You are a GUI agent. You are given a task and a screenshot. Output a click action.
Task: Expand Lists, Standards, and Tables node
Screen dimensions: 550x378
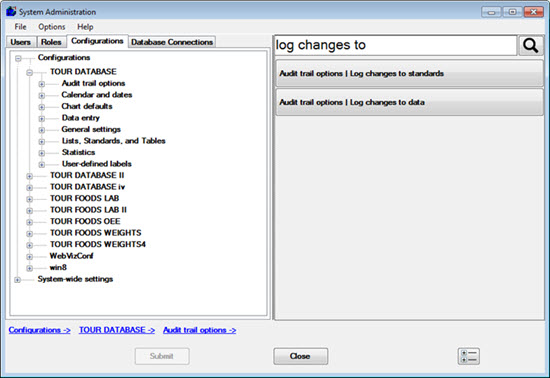pyautogui.click(x=41, y=142)
